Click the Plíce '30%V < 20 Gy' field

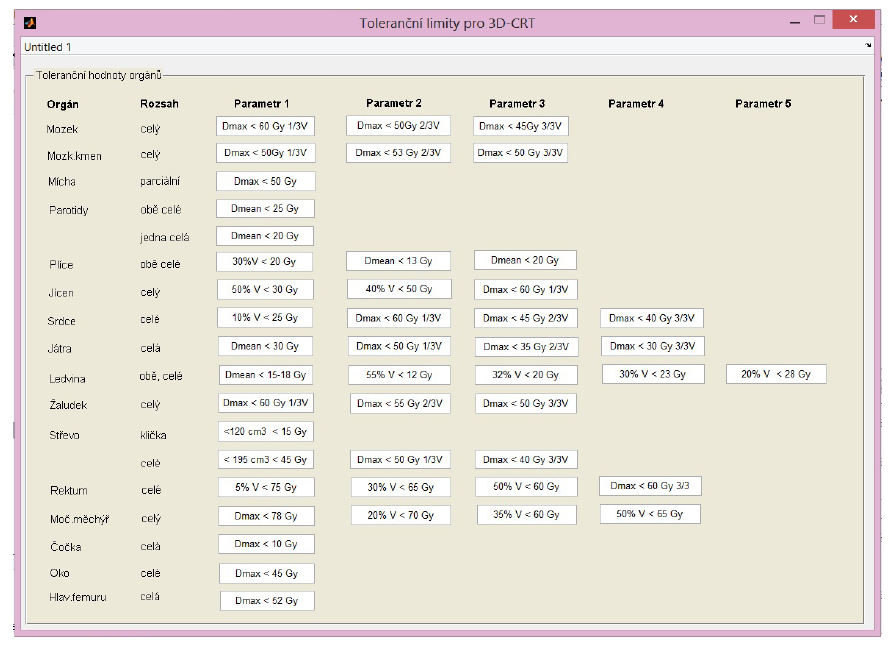pyautogui.click(x=265, y=261)
